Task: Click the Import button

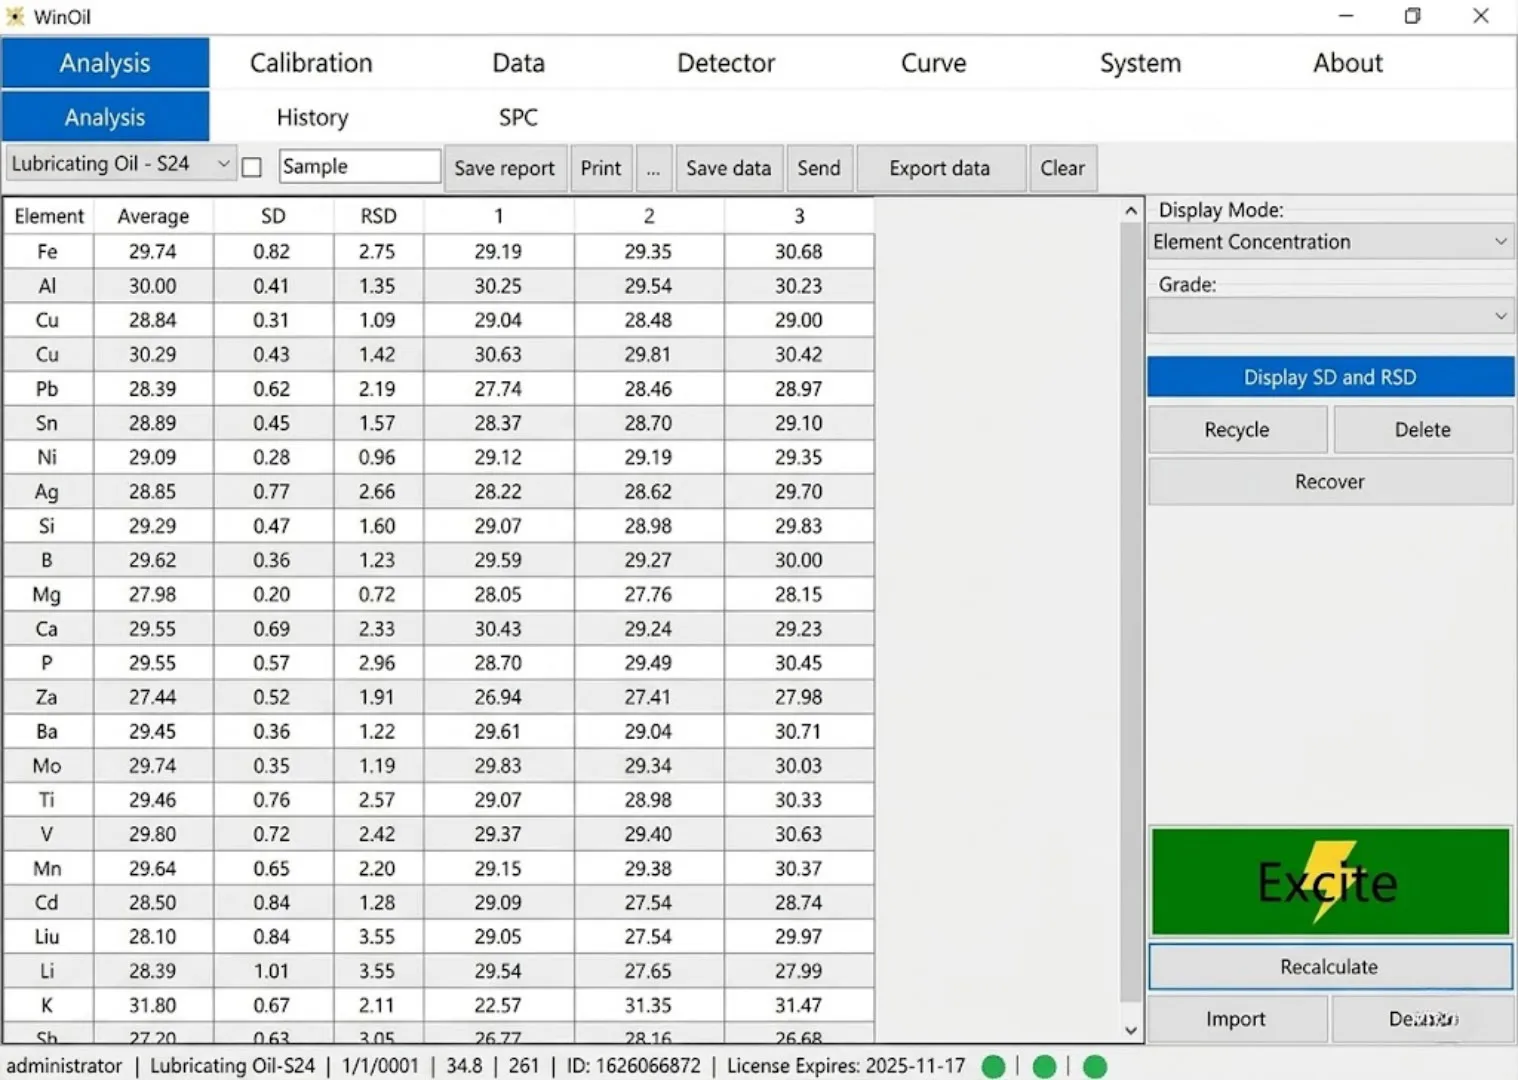Action: (1236, 1019)
